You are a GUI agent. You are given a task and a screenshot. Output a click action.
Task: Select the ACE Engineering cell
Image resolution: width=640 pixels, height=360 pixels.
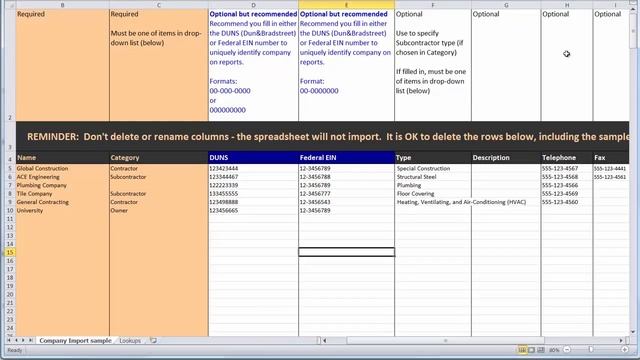tap(62, 177)
